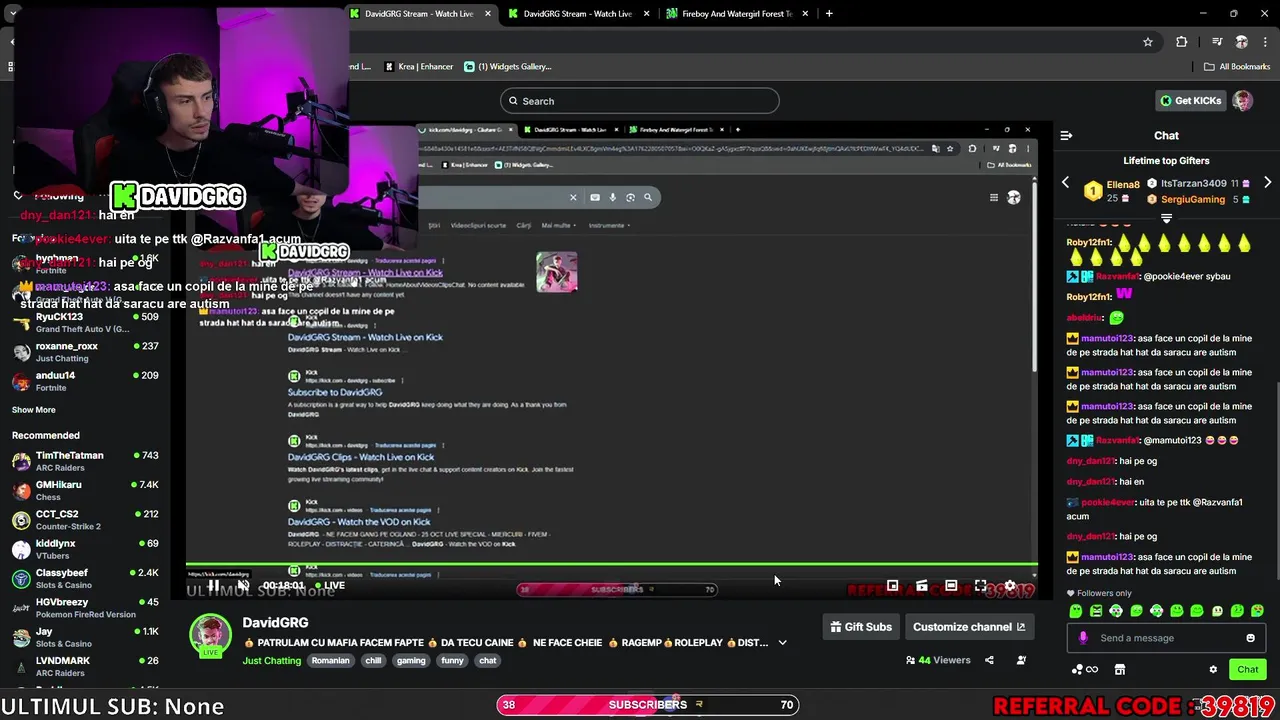Open anduu14 followed channel
This screenshot has height=720, width=1280.
pos(85,381)
